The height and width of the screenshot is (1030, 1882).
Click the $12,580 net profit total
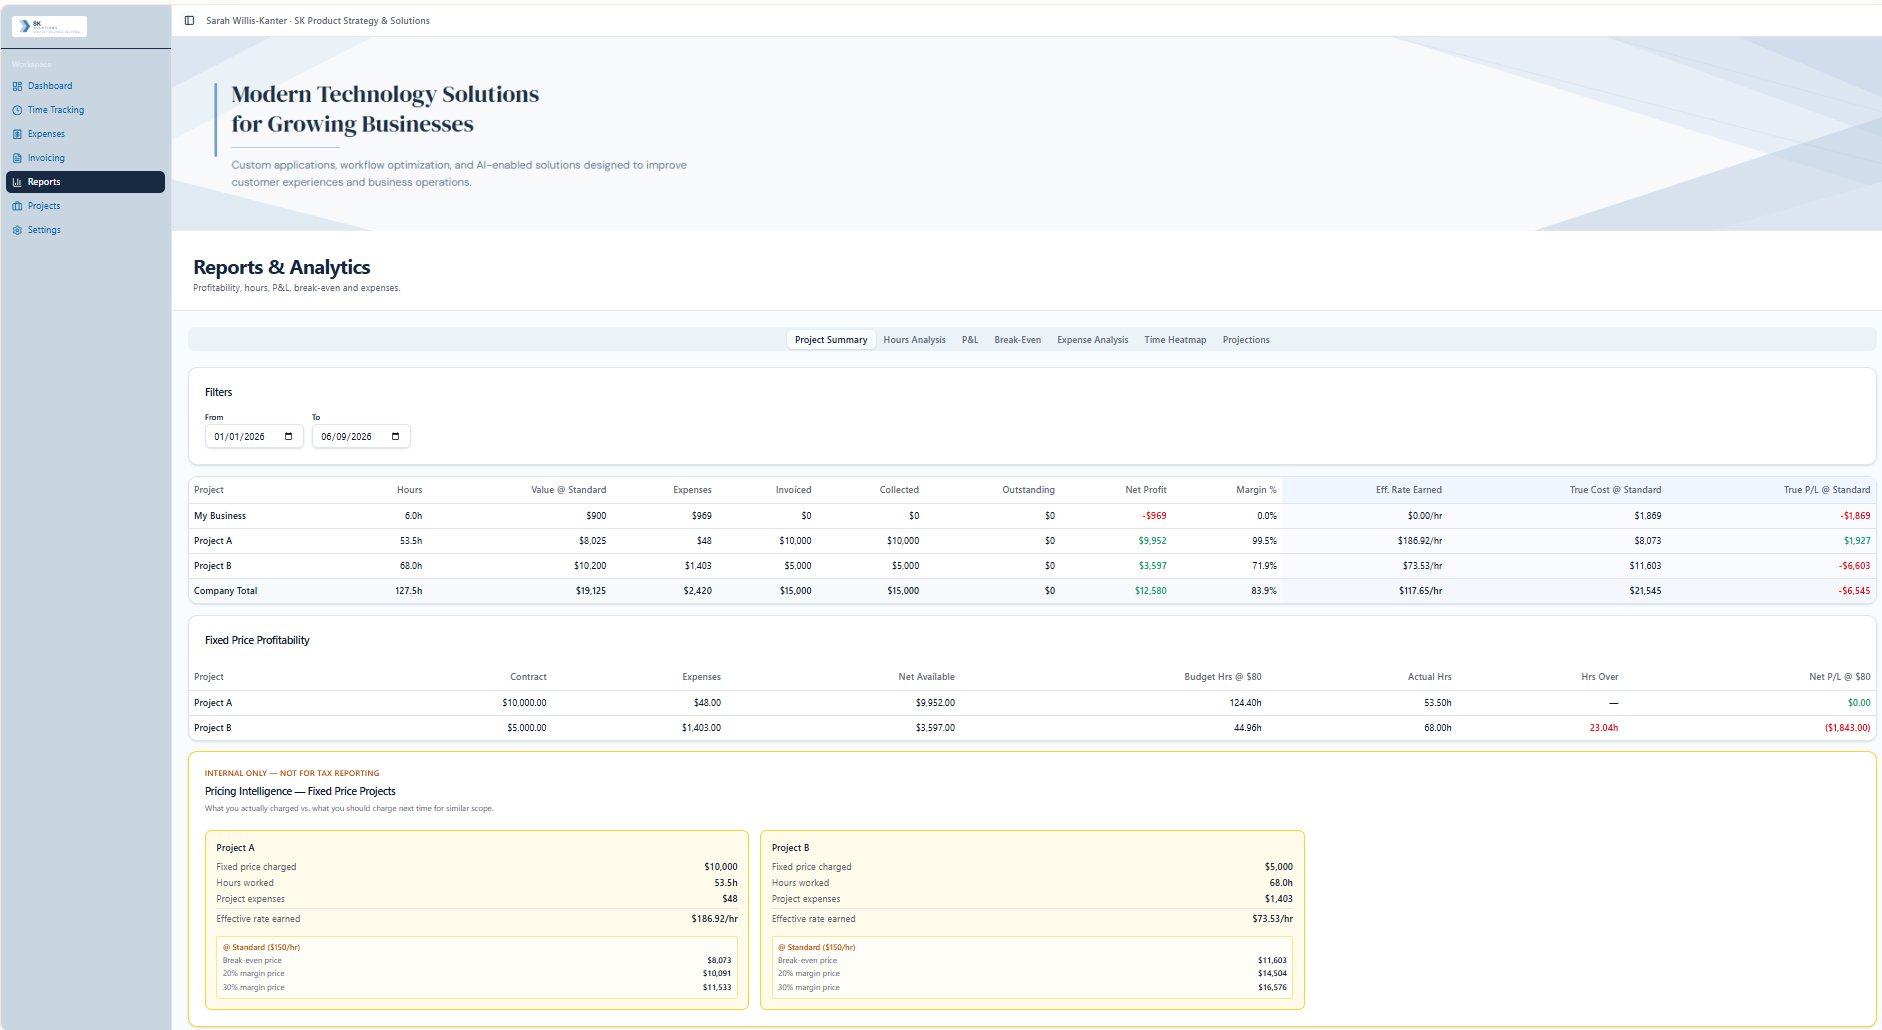coord(1150,591)
